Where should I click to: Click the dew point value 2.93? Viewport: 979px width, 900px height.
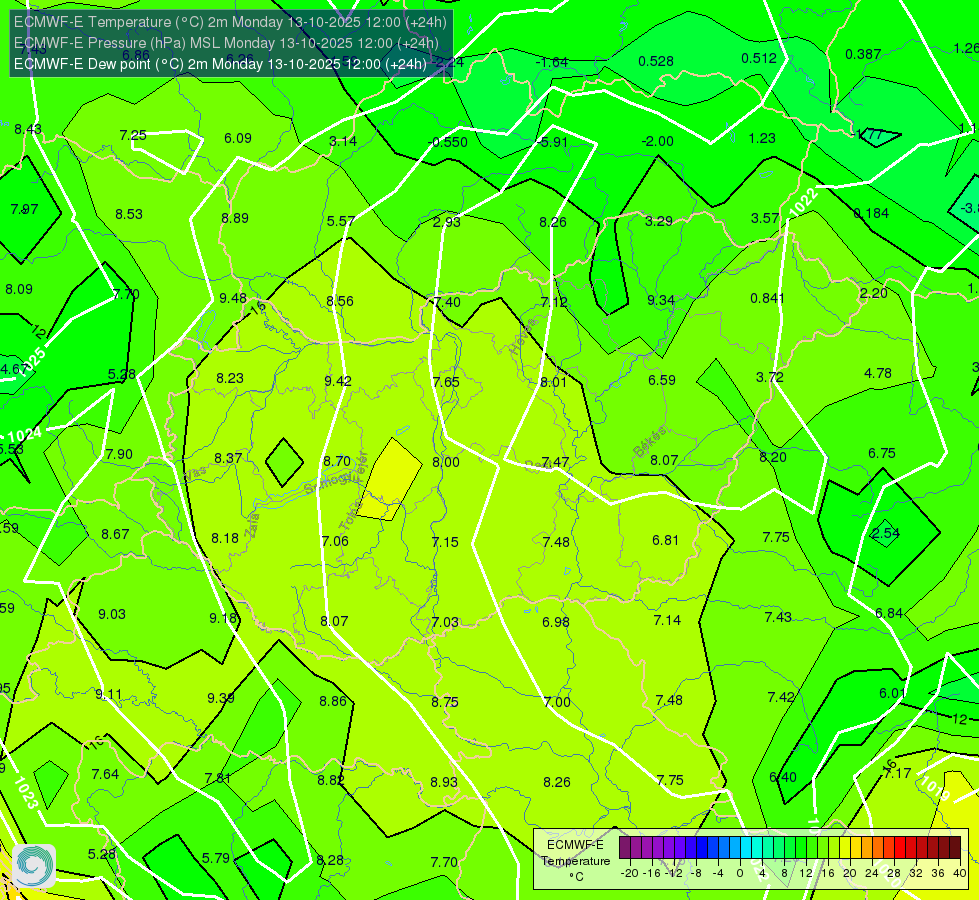coord(446,222)
